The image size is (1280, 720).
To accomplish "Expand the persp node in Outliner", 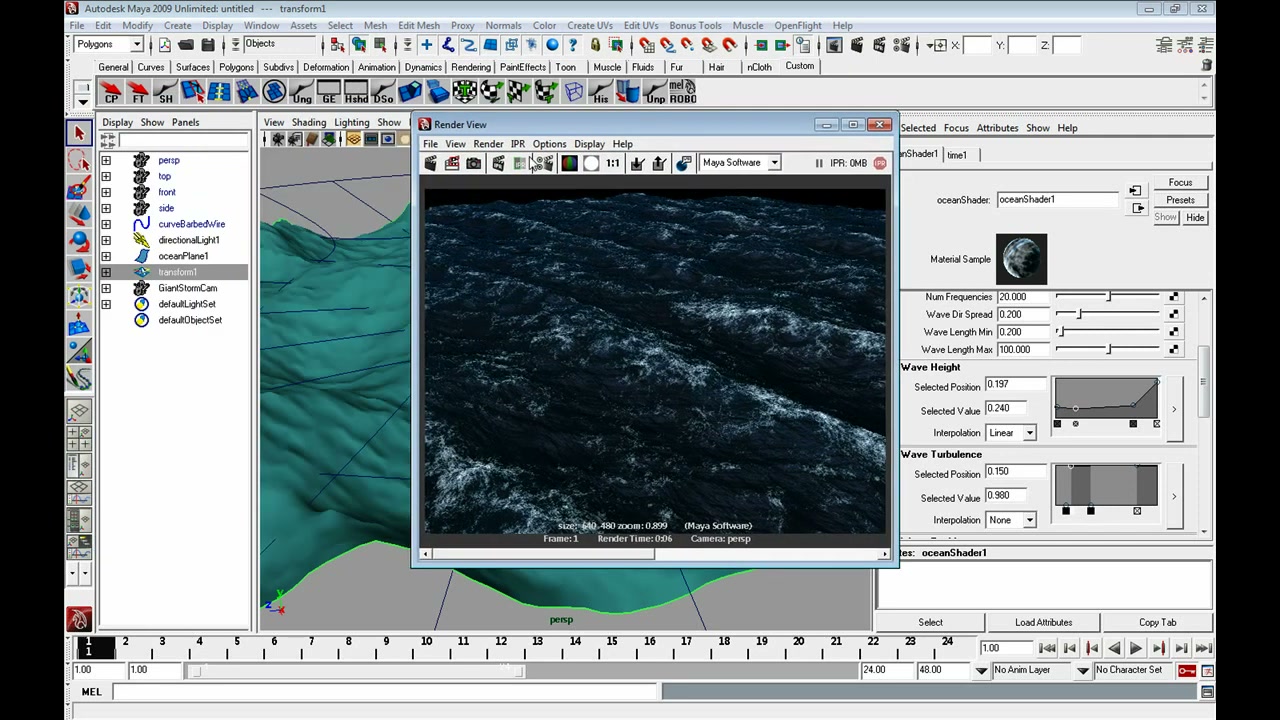I will pyautogui.click(x=106, y=160).
